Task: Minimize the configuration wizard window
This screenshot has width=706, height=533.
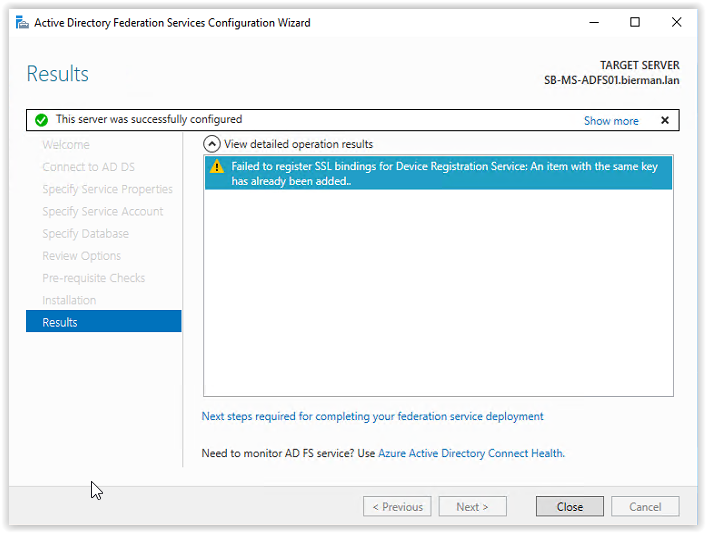Action: (x=594, y=22)
